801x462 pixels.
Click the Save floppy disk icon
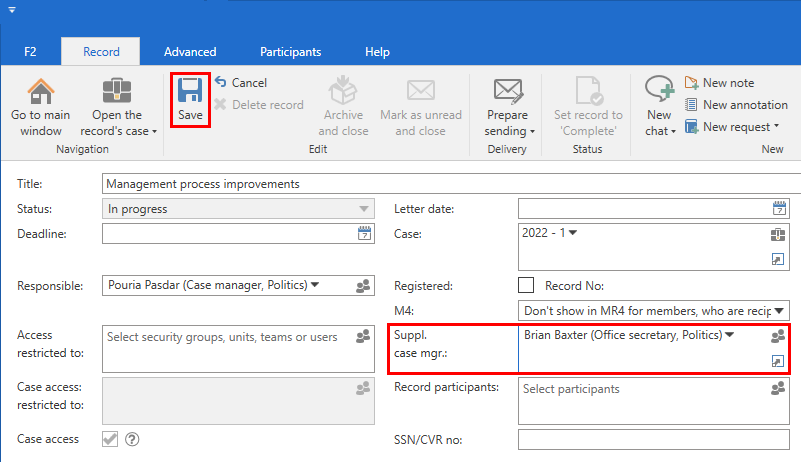click(190, 93)
